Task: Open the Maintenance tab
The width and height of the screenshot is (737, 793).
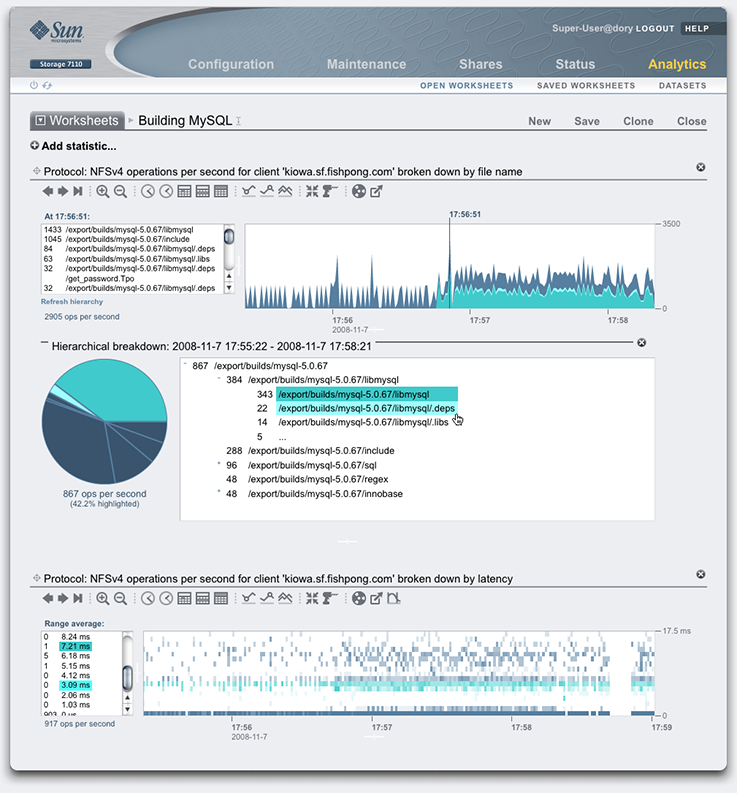Action: pyautogui.click(x=366, y=64)
